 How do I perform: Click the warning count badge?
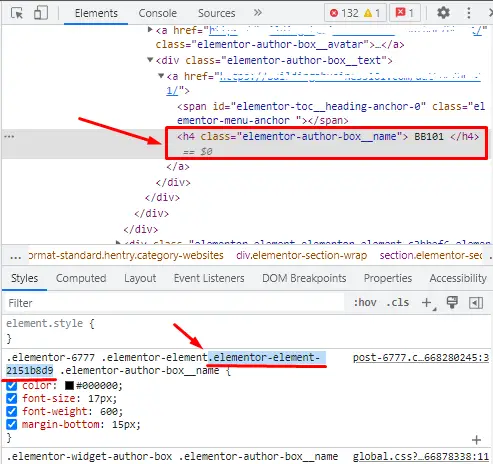pos(372,13)
